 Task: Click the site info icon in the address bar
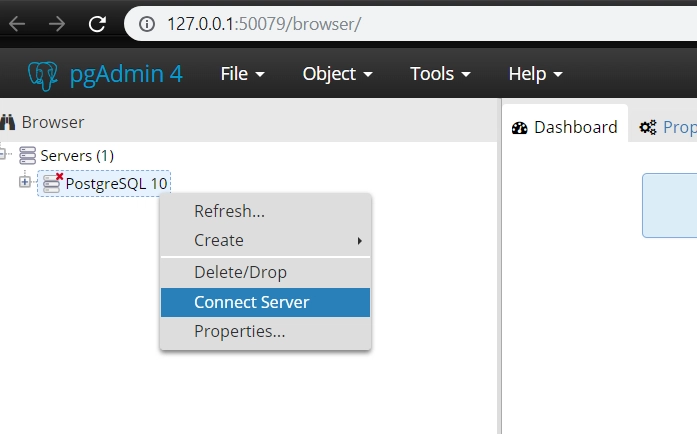tap(147, 24)
